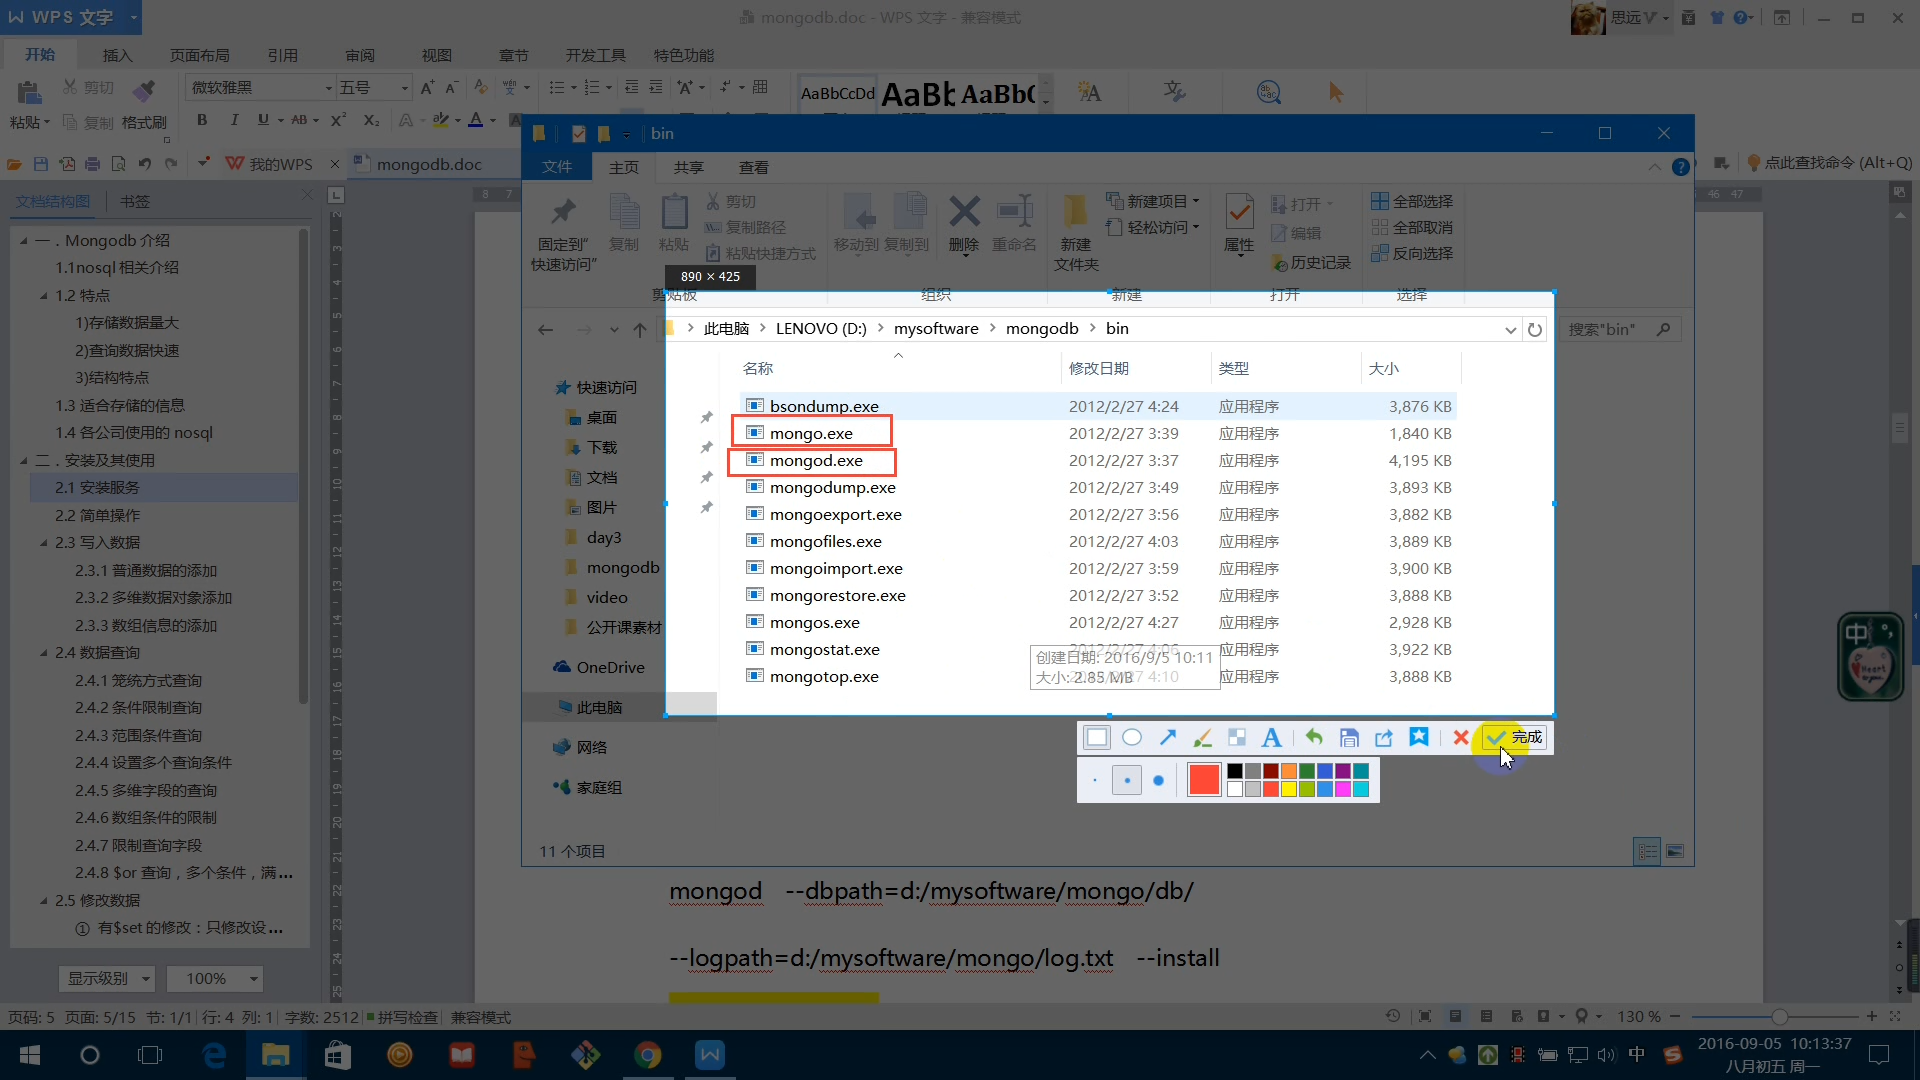
Task: Toggle underline formatting in WPS
Action: [263, 120]
